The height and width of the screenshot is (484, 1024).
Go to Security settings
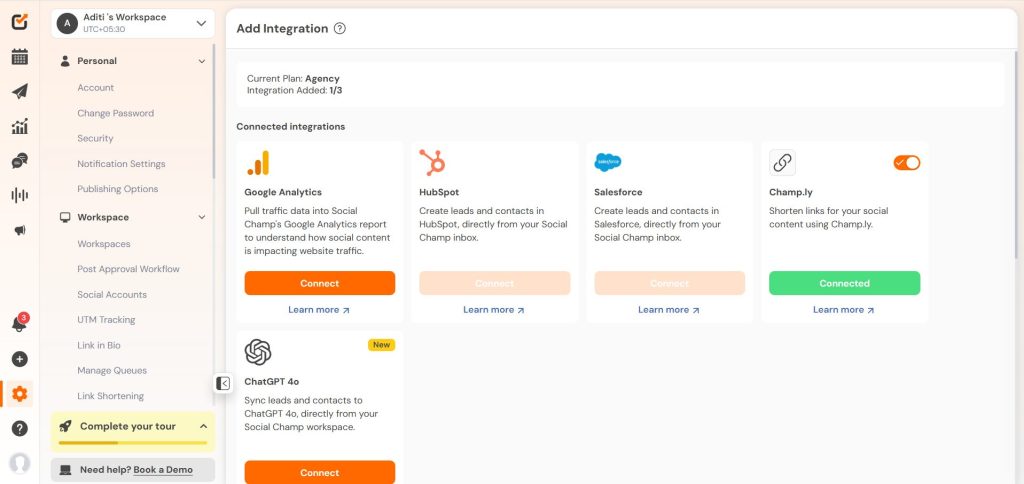coord(95,138)
